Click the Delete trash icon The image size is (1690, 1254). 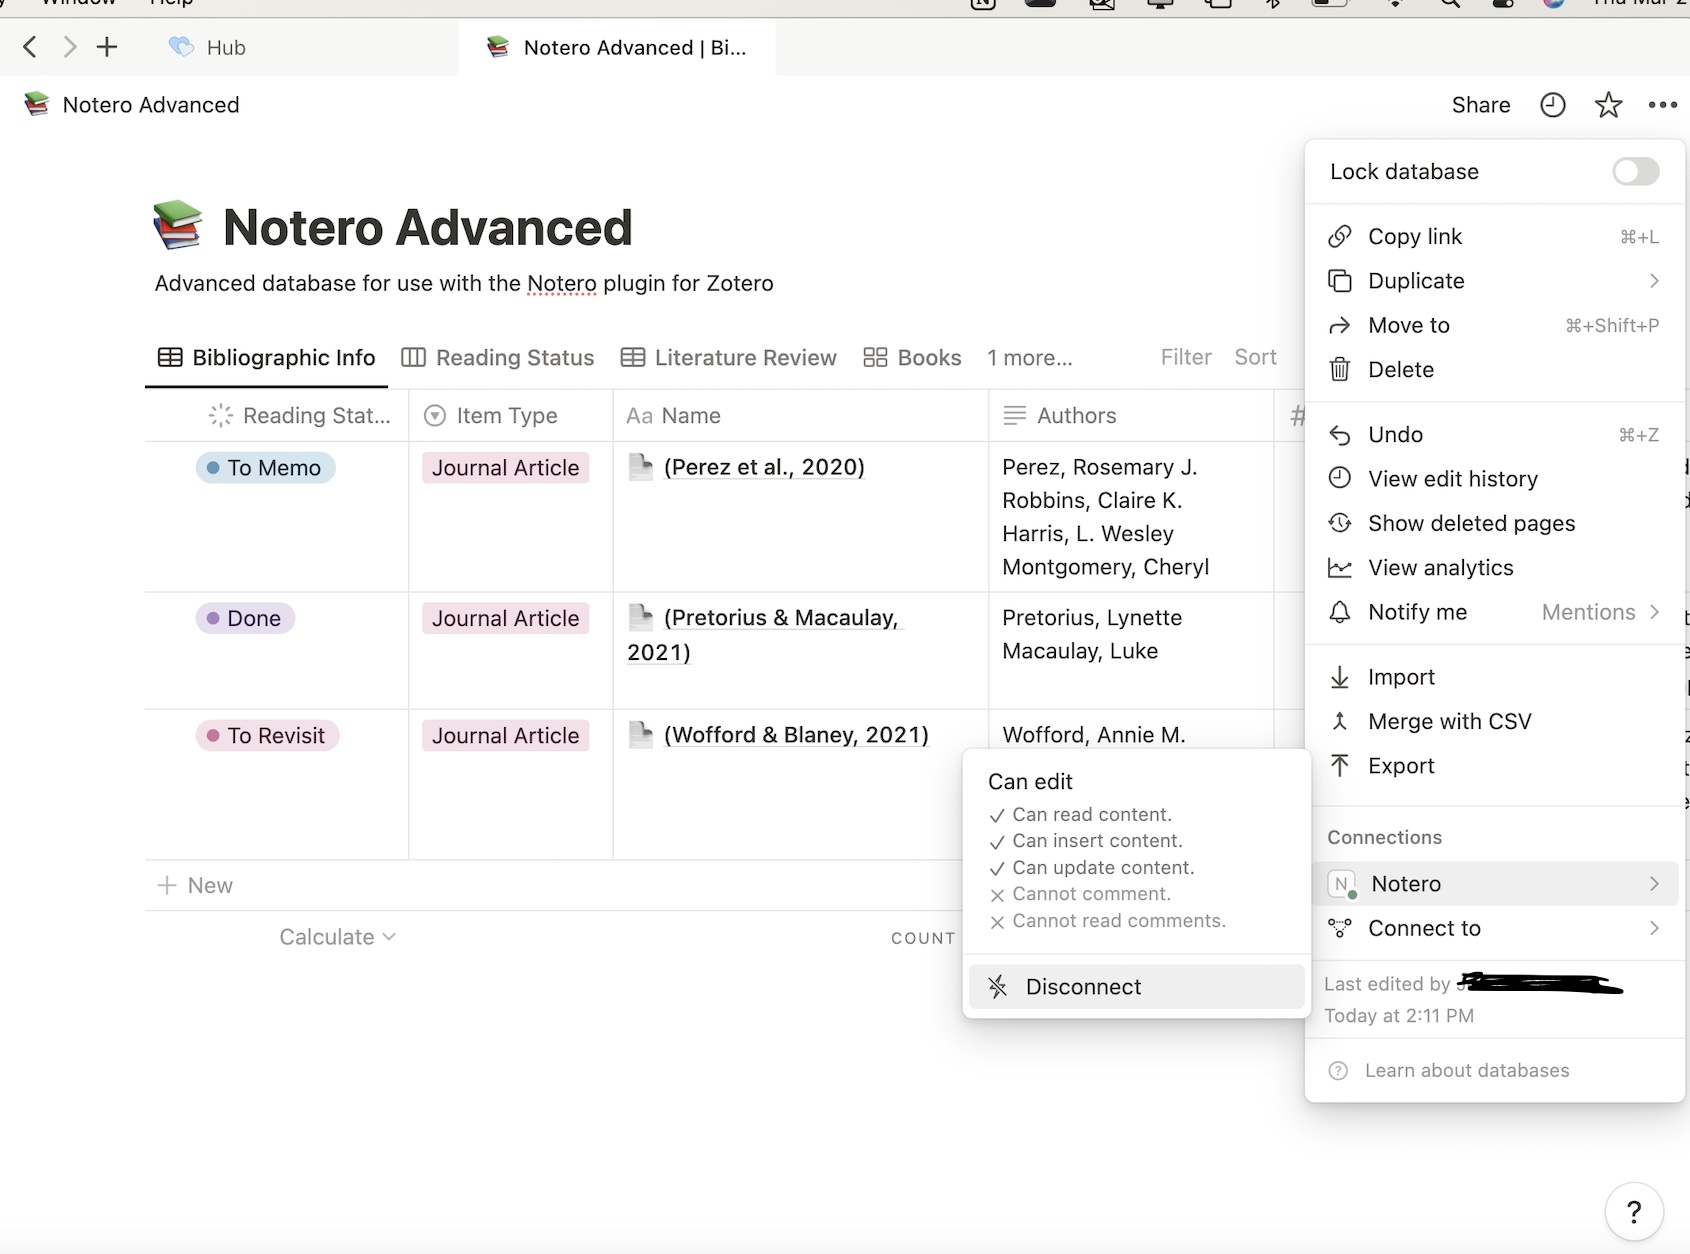click(x=1340, y=370)
